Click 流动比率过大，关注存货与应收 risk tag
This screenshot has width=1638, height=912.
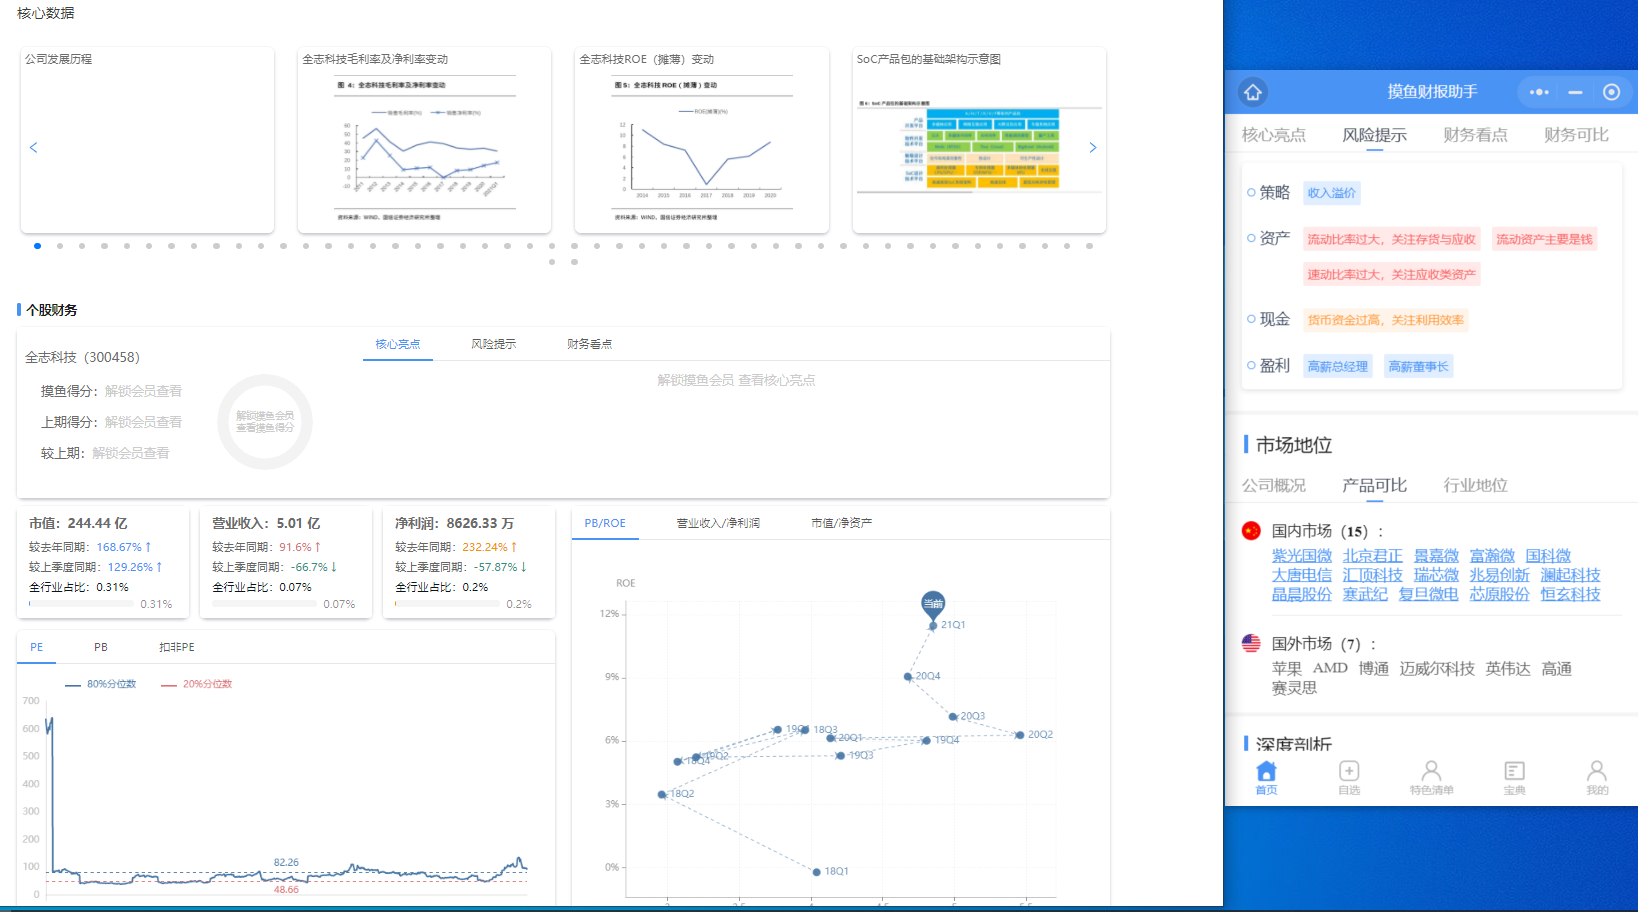coord(1391,239)
